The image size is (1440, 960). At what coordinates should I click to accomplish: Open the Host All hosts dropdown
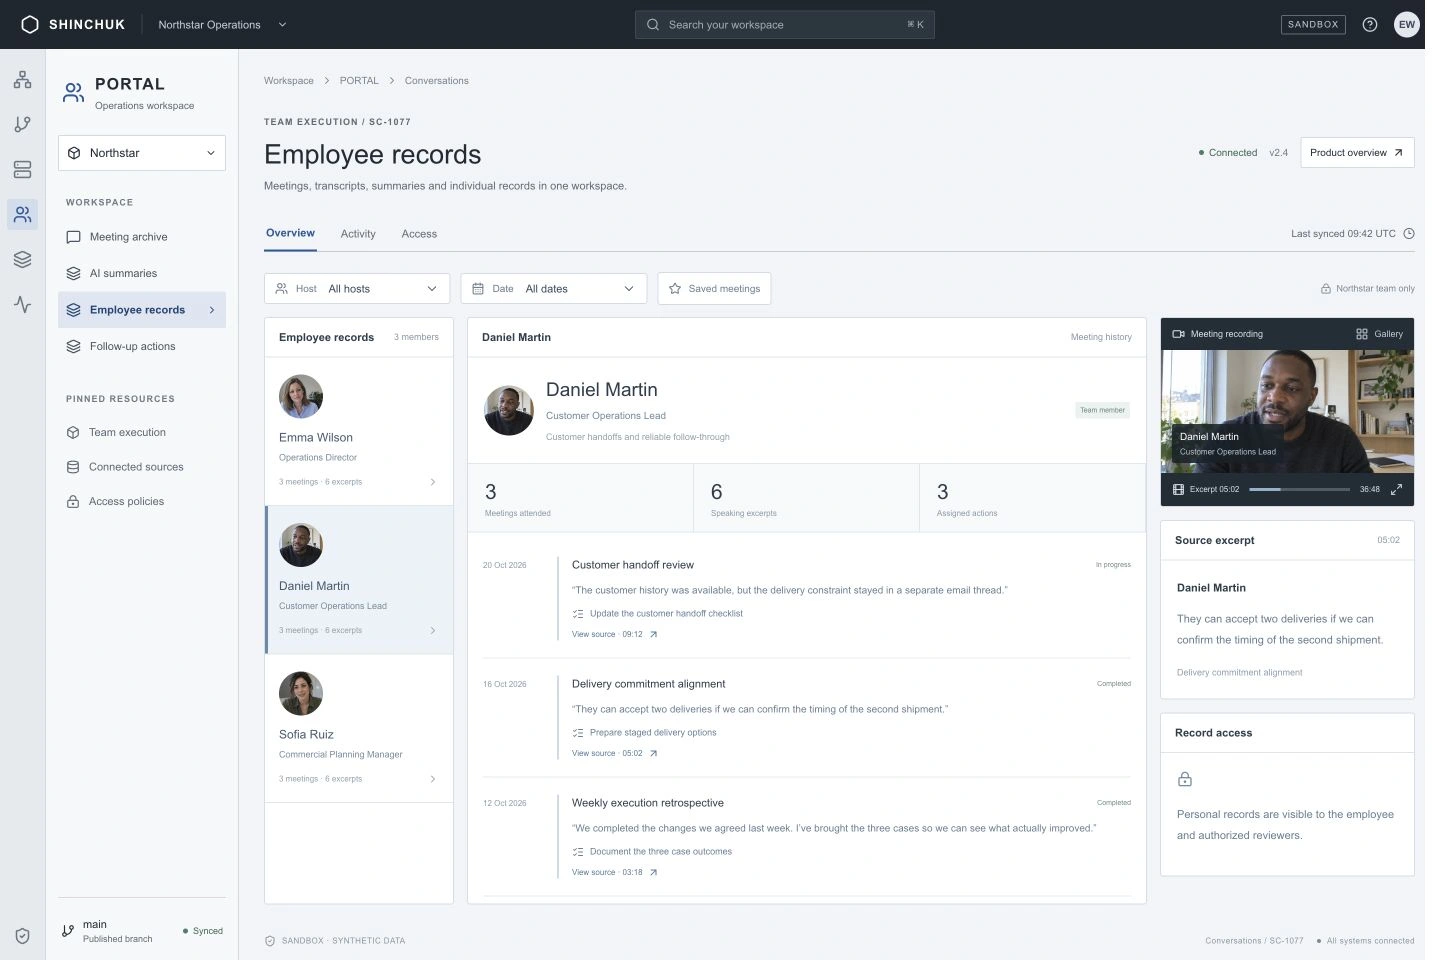[357, 289]
